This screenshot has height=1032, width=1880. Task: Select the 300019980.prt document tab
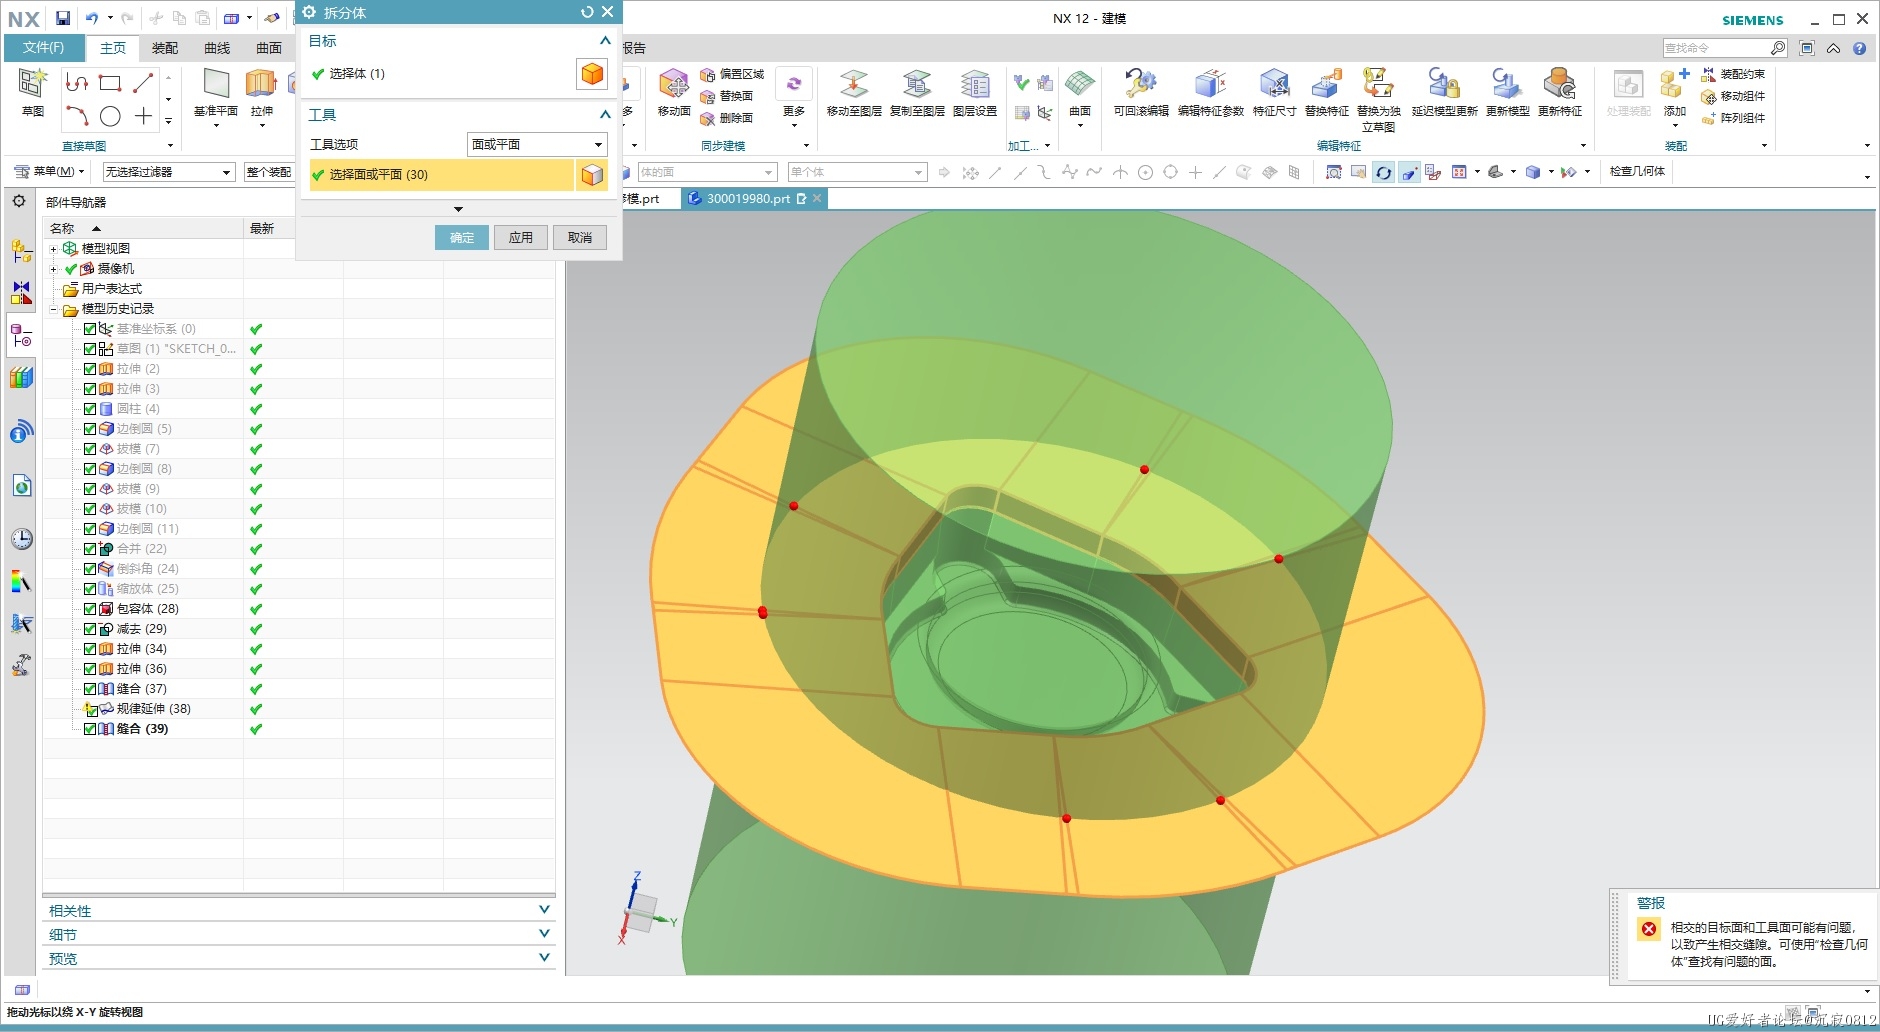(x=755, y=199)
